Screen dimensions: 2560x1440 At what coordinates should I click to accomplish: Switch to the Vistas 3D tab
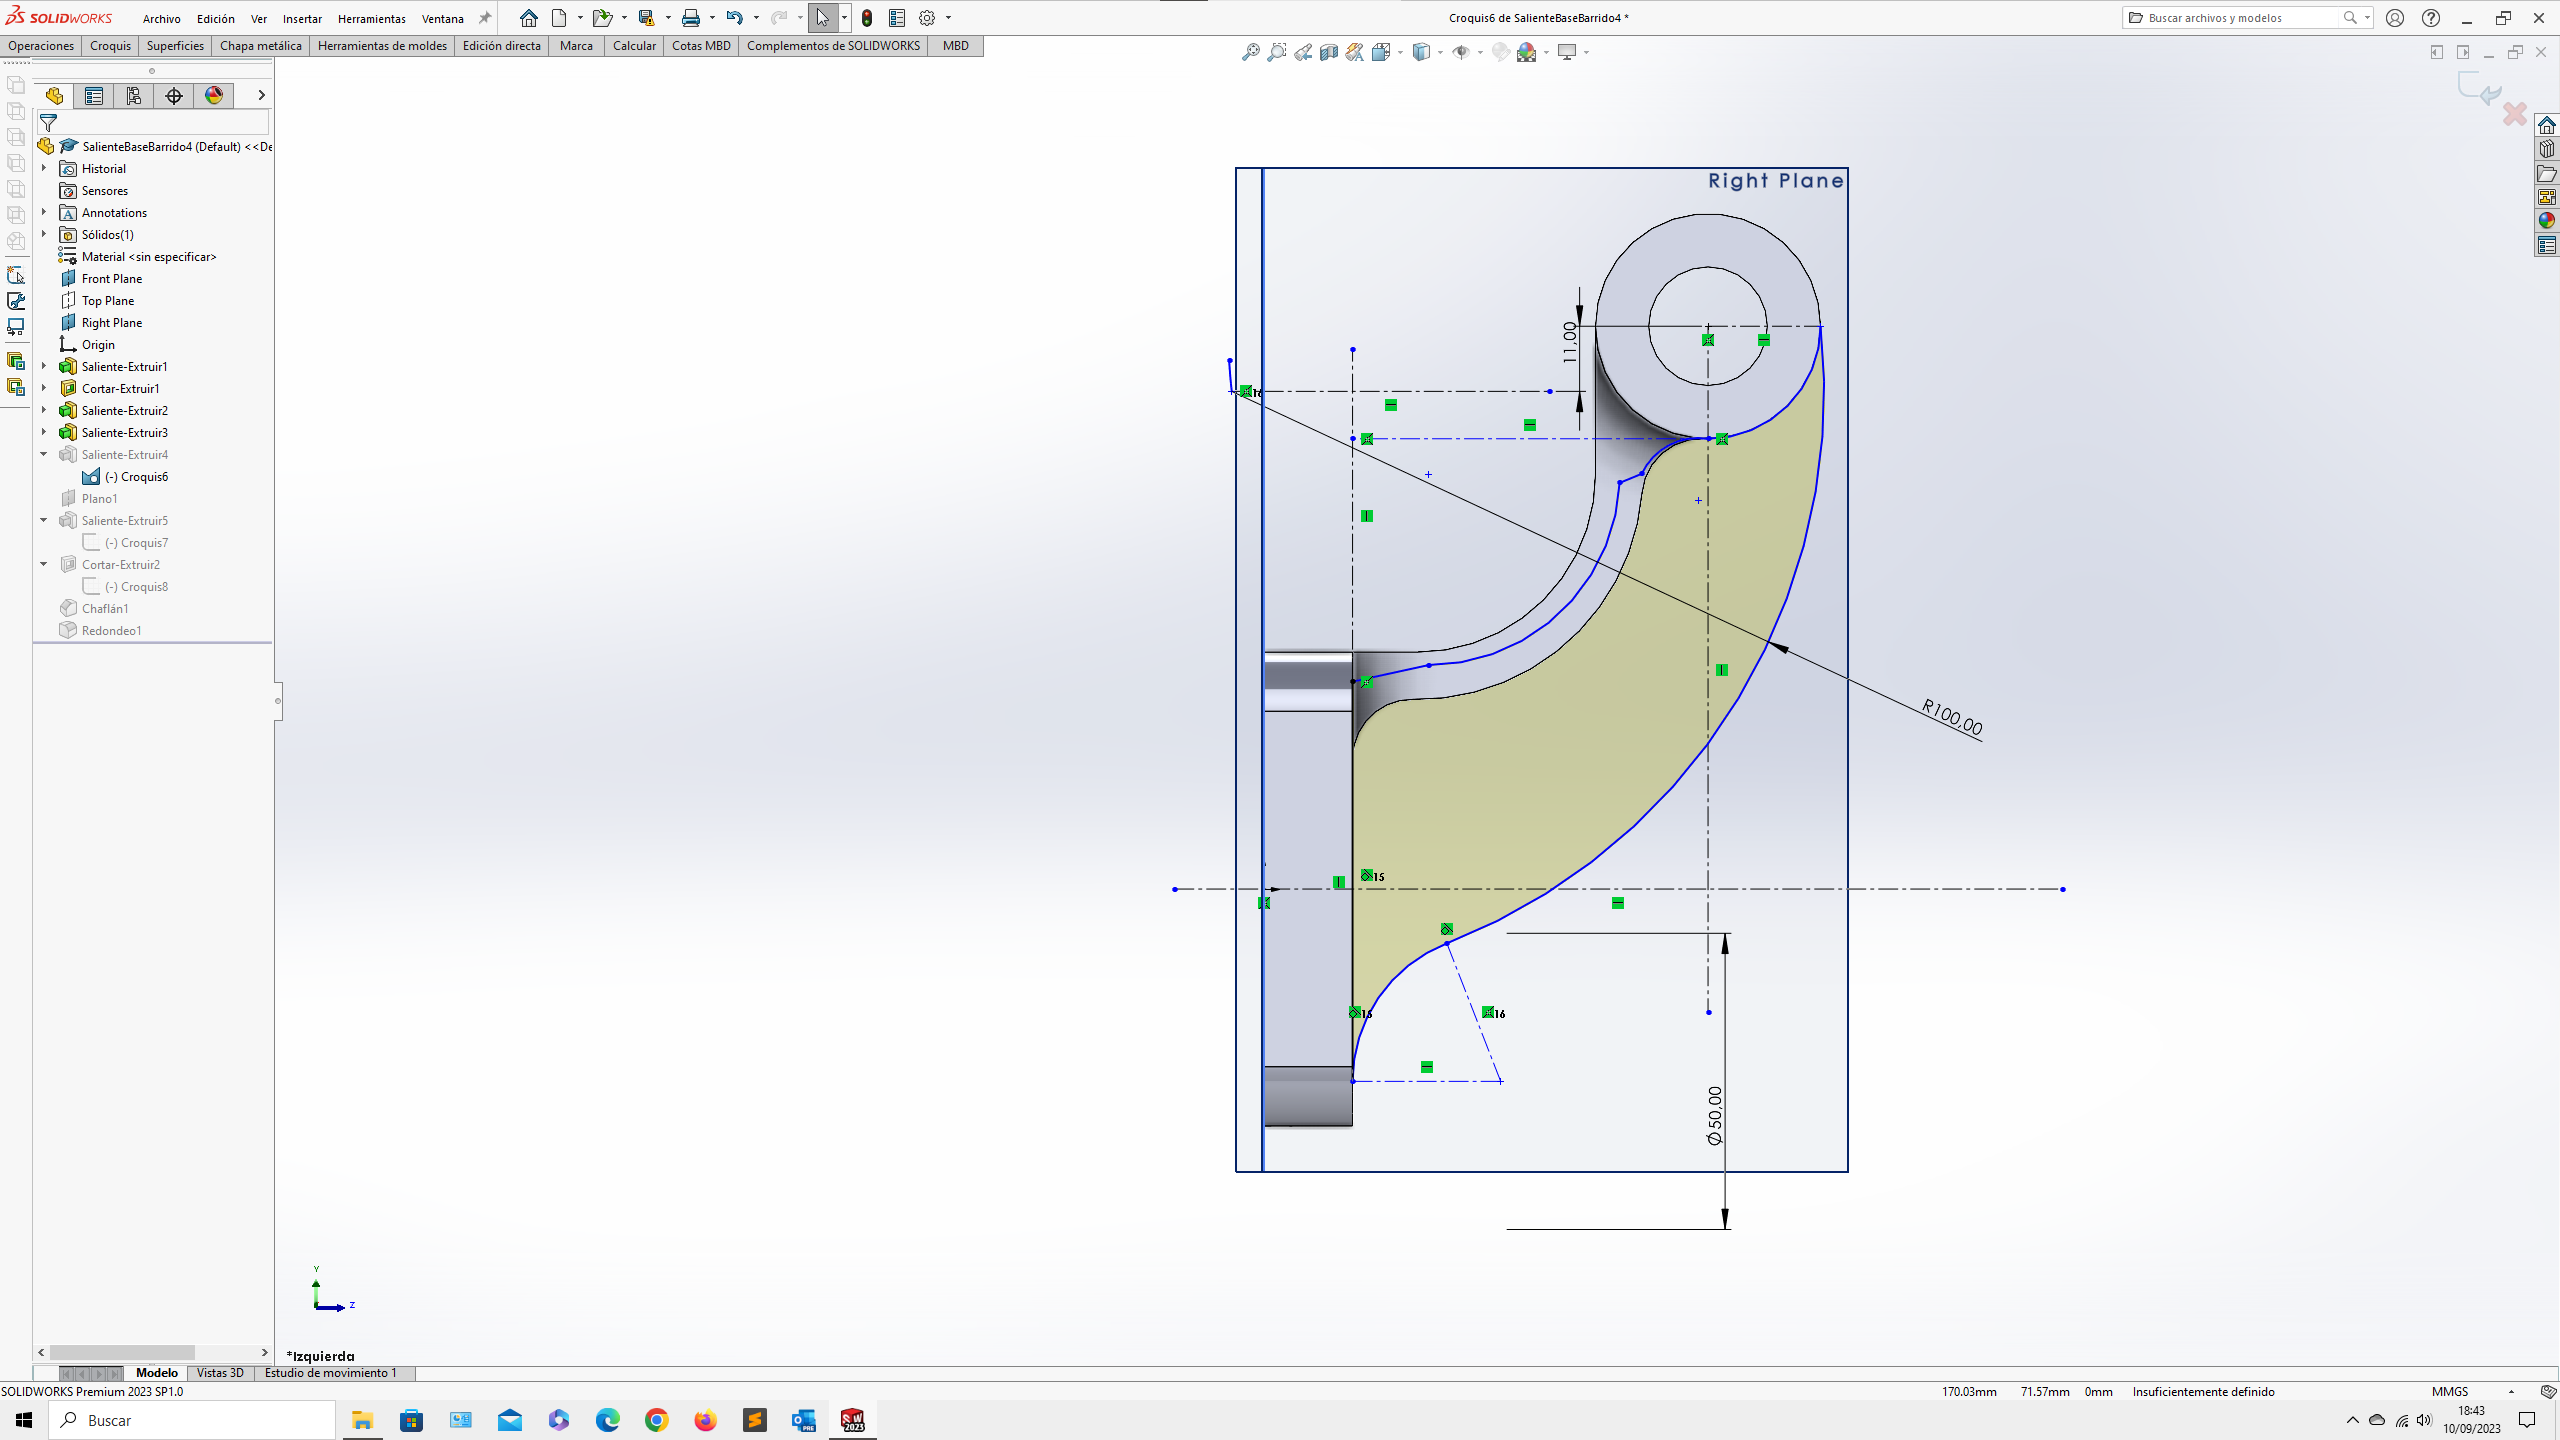tap(220, 1373)
